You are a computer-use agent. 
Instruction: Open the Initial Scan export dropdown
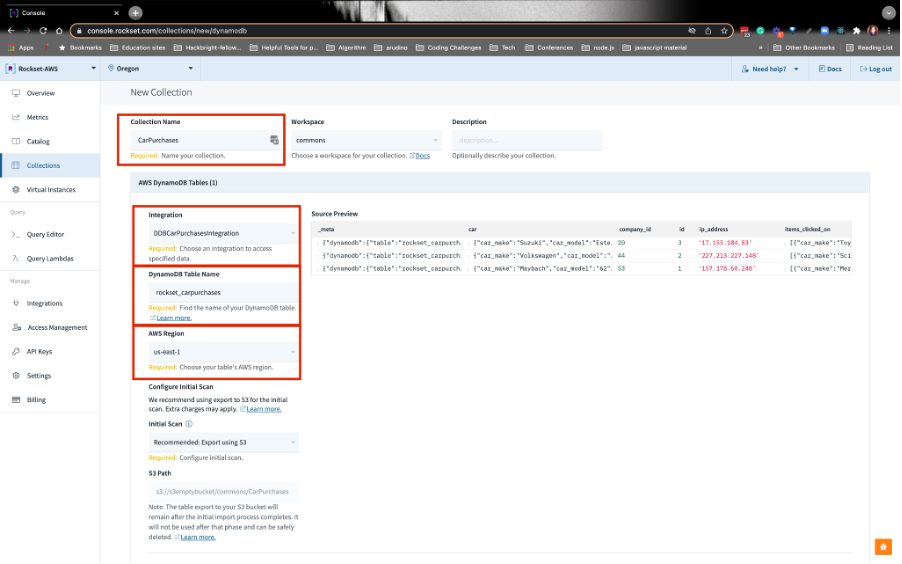(224, 443)
